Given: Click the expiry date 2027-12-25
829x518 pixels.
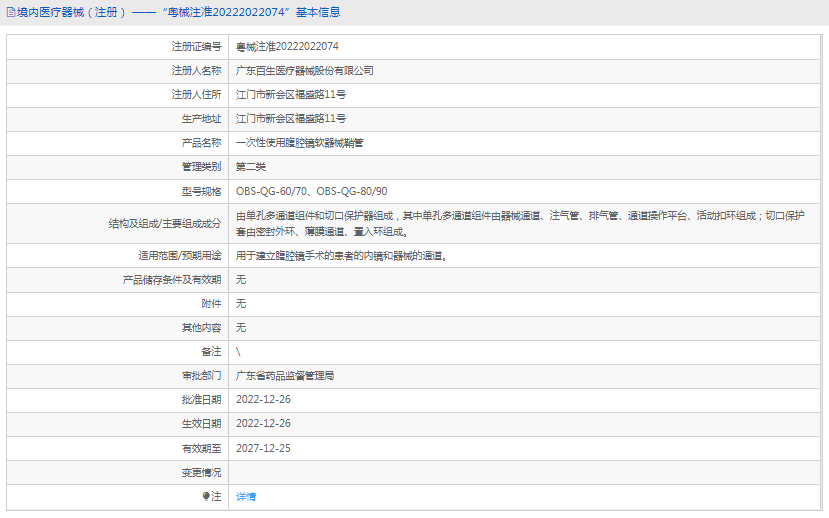Looking at the screenshot, I should click(263, 448).
